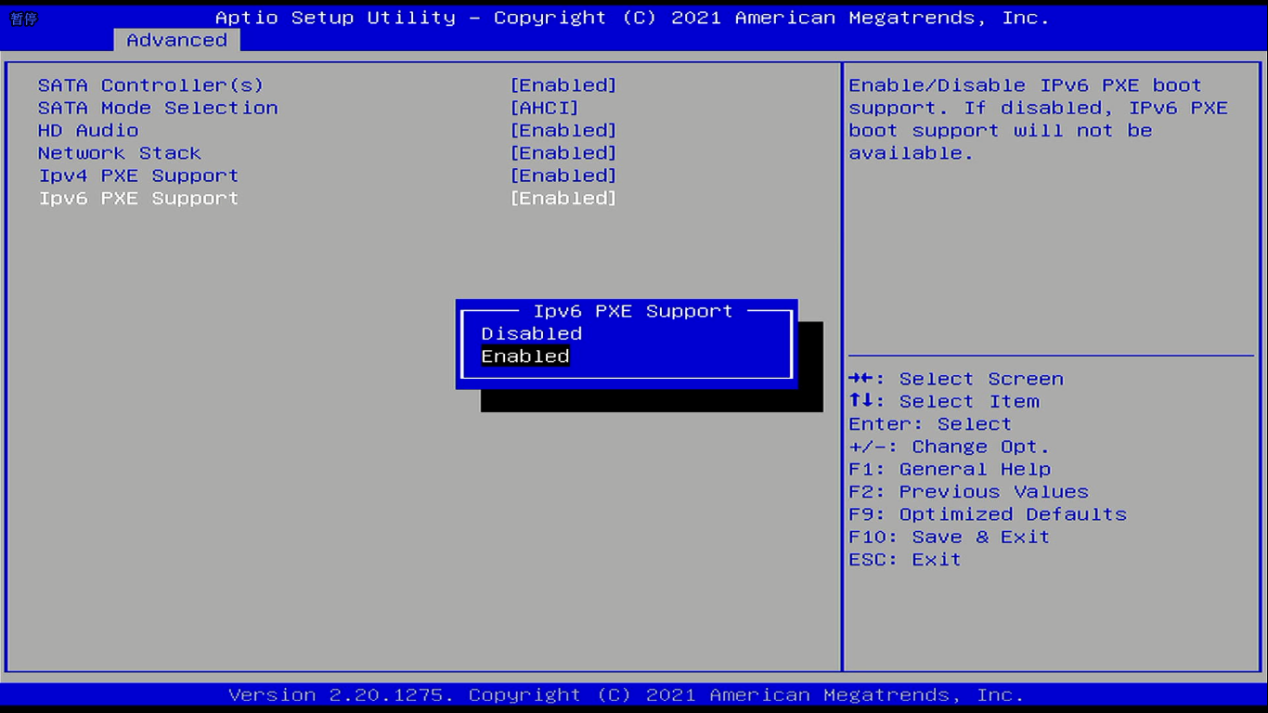Click the left-right arrows Select Screen icon
This screenshot has width=1268, height=713.
click(x=860, y=379)
